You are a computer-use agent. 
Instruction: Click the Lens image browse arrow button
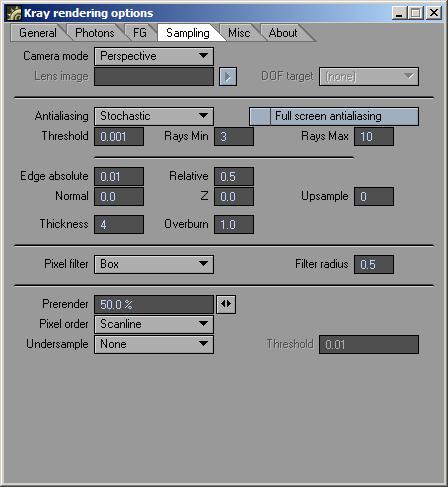[228, 77]
